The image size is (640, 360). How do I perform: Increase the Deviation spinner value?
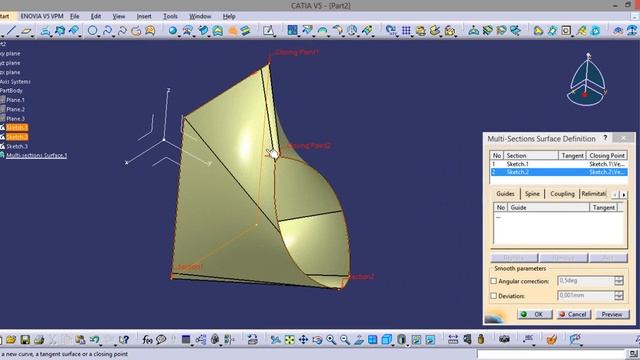[619, 293]
